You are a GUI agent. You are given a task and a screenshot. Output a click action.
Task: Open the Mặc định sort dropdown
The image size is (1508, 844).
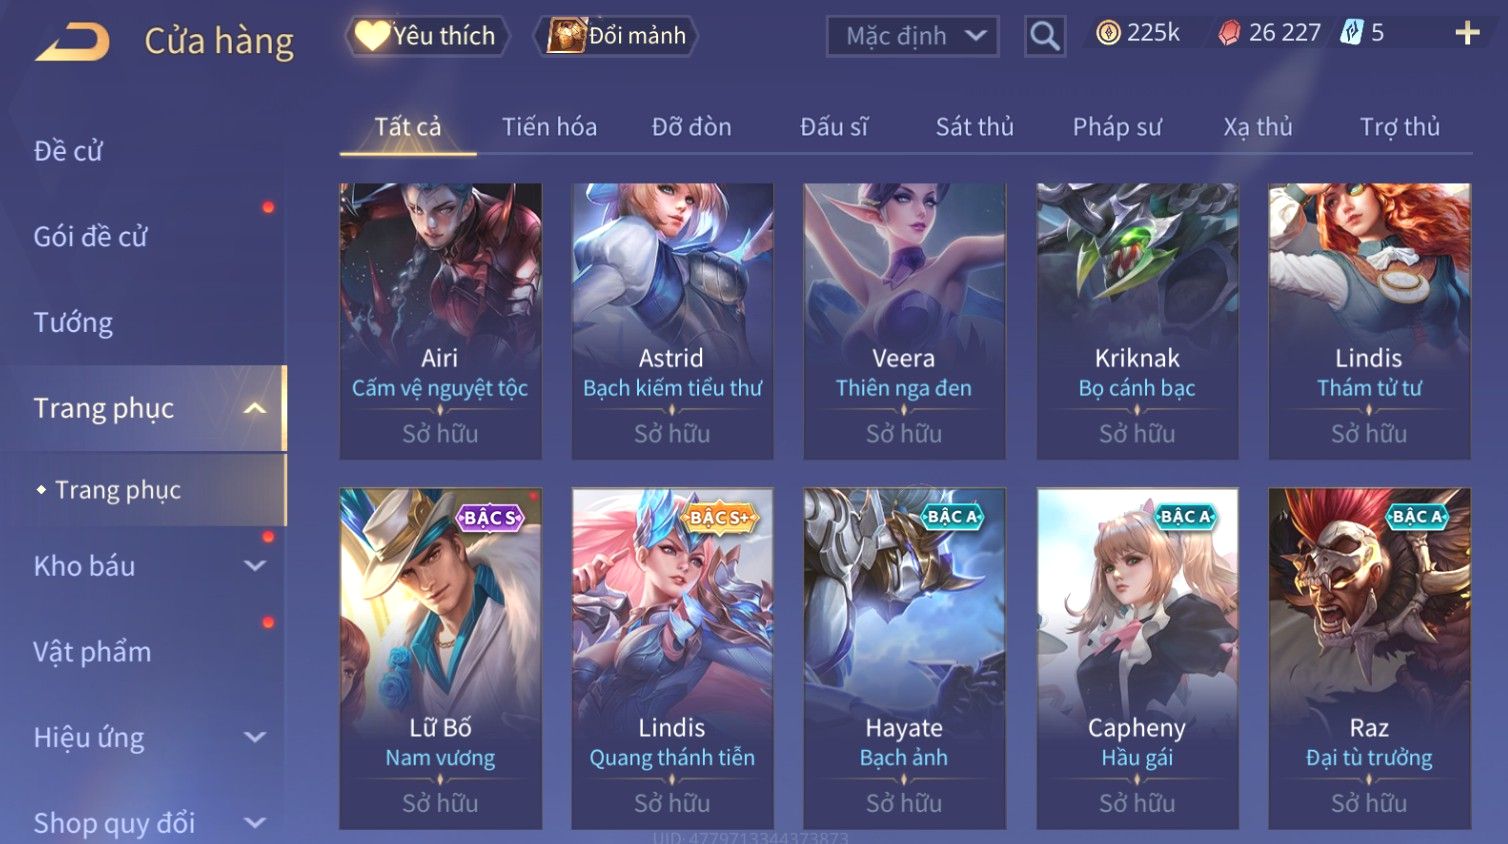(912, 36)
